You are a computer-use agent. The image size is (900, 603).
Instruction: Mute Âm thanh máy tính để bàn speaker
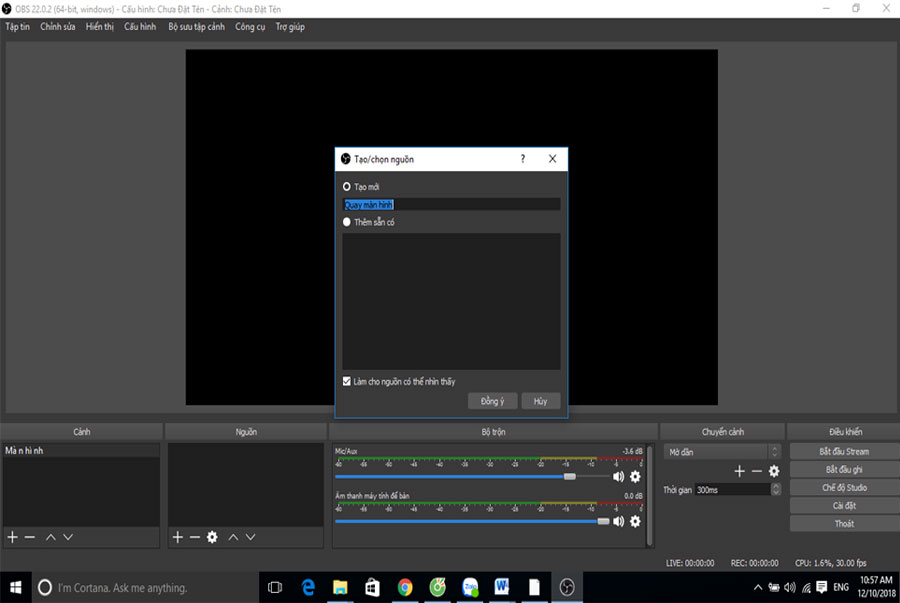tap(618, 522)
